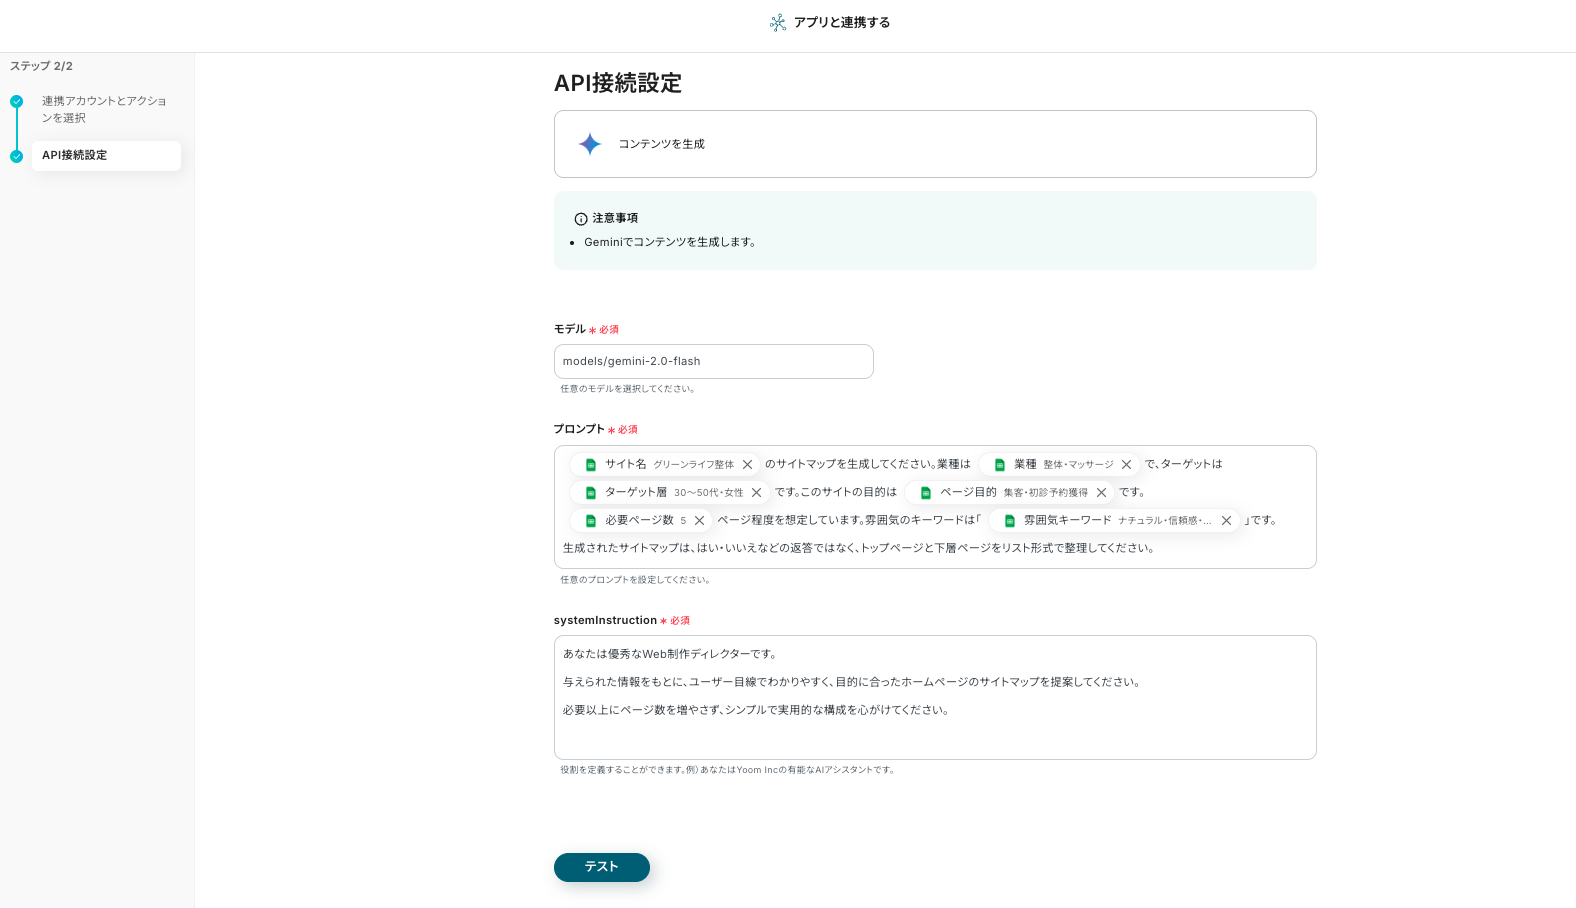Image resolution: width=1576 pixels, height=908 pixels.
Task: Go to 連携アカウントとアクションを選択 step
Action: click(104, 109)
